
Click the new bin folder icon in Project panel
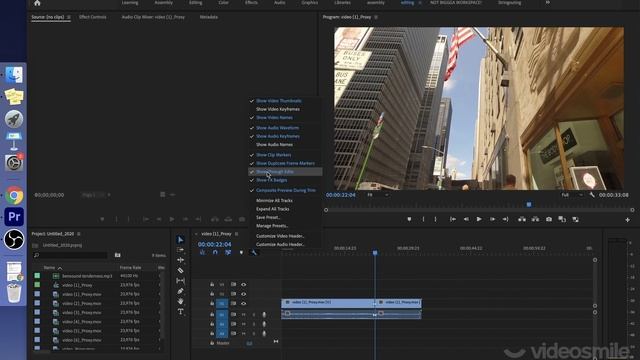tap(118, 255)
